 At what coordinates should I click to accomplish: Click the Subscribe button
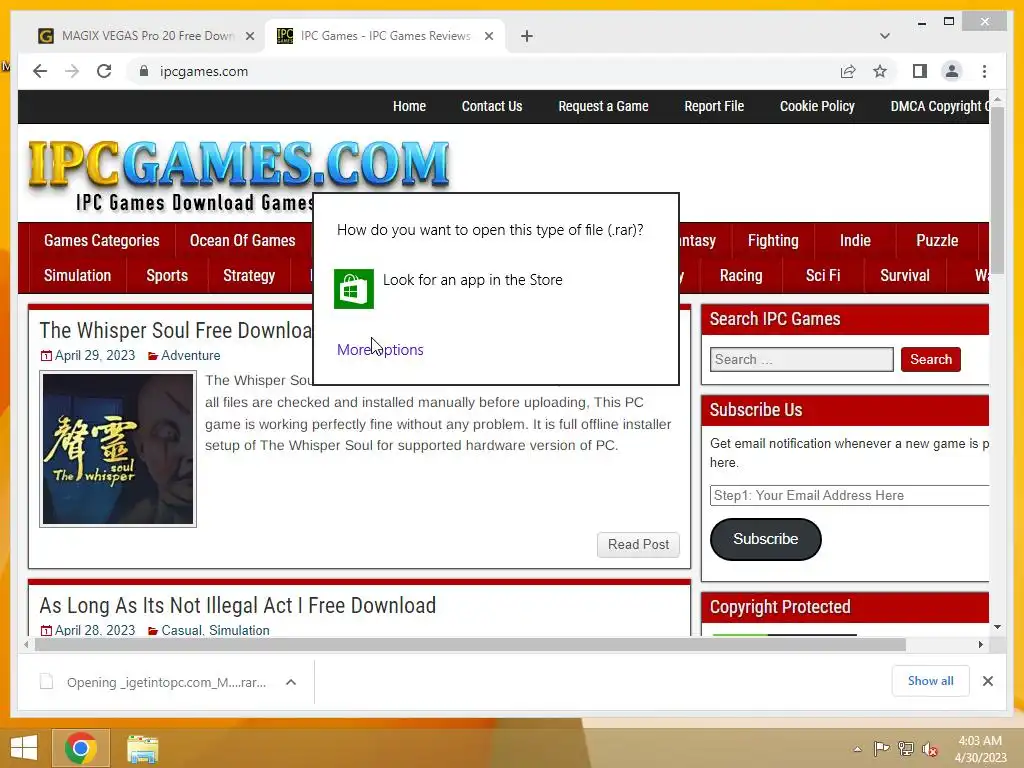(x=765, y=539)
